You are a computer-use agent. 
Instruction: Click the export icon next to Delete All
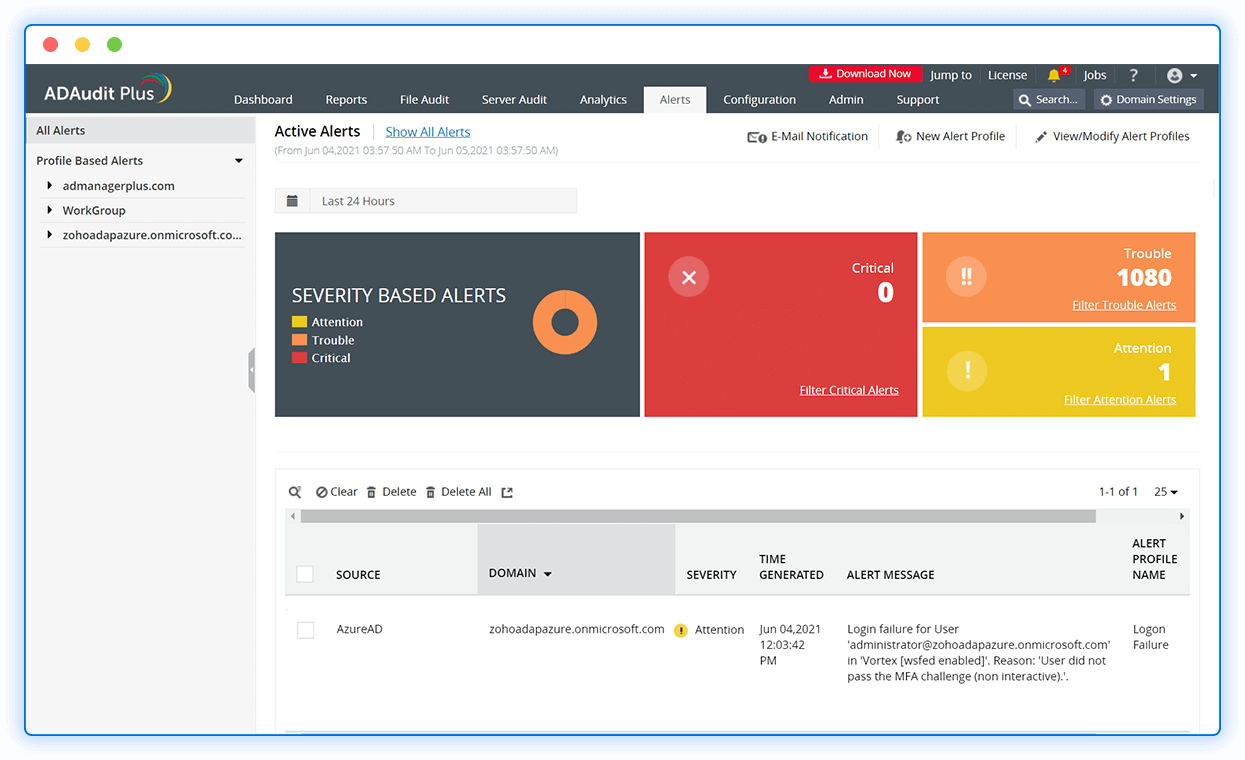click(507, 492)
